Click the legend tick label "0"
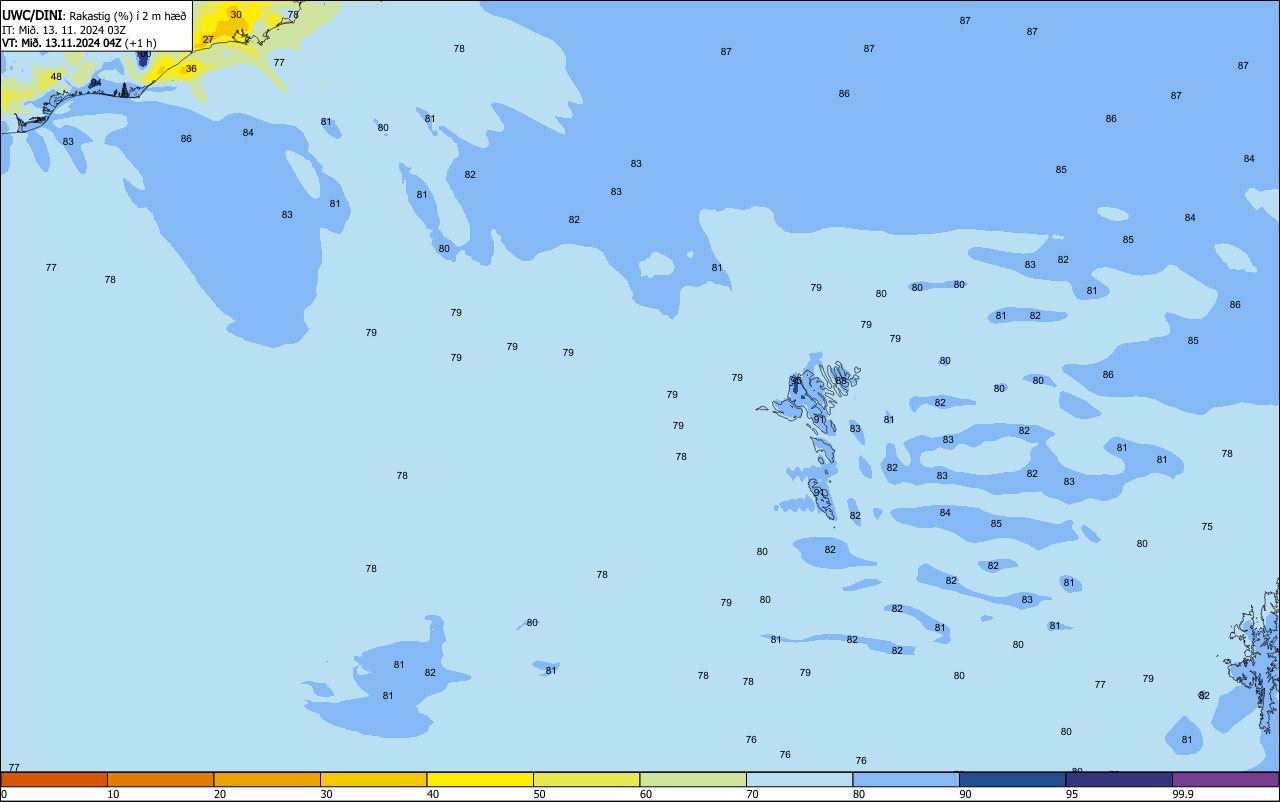This screenshot has width=1280, height=802. (4, 794)
